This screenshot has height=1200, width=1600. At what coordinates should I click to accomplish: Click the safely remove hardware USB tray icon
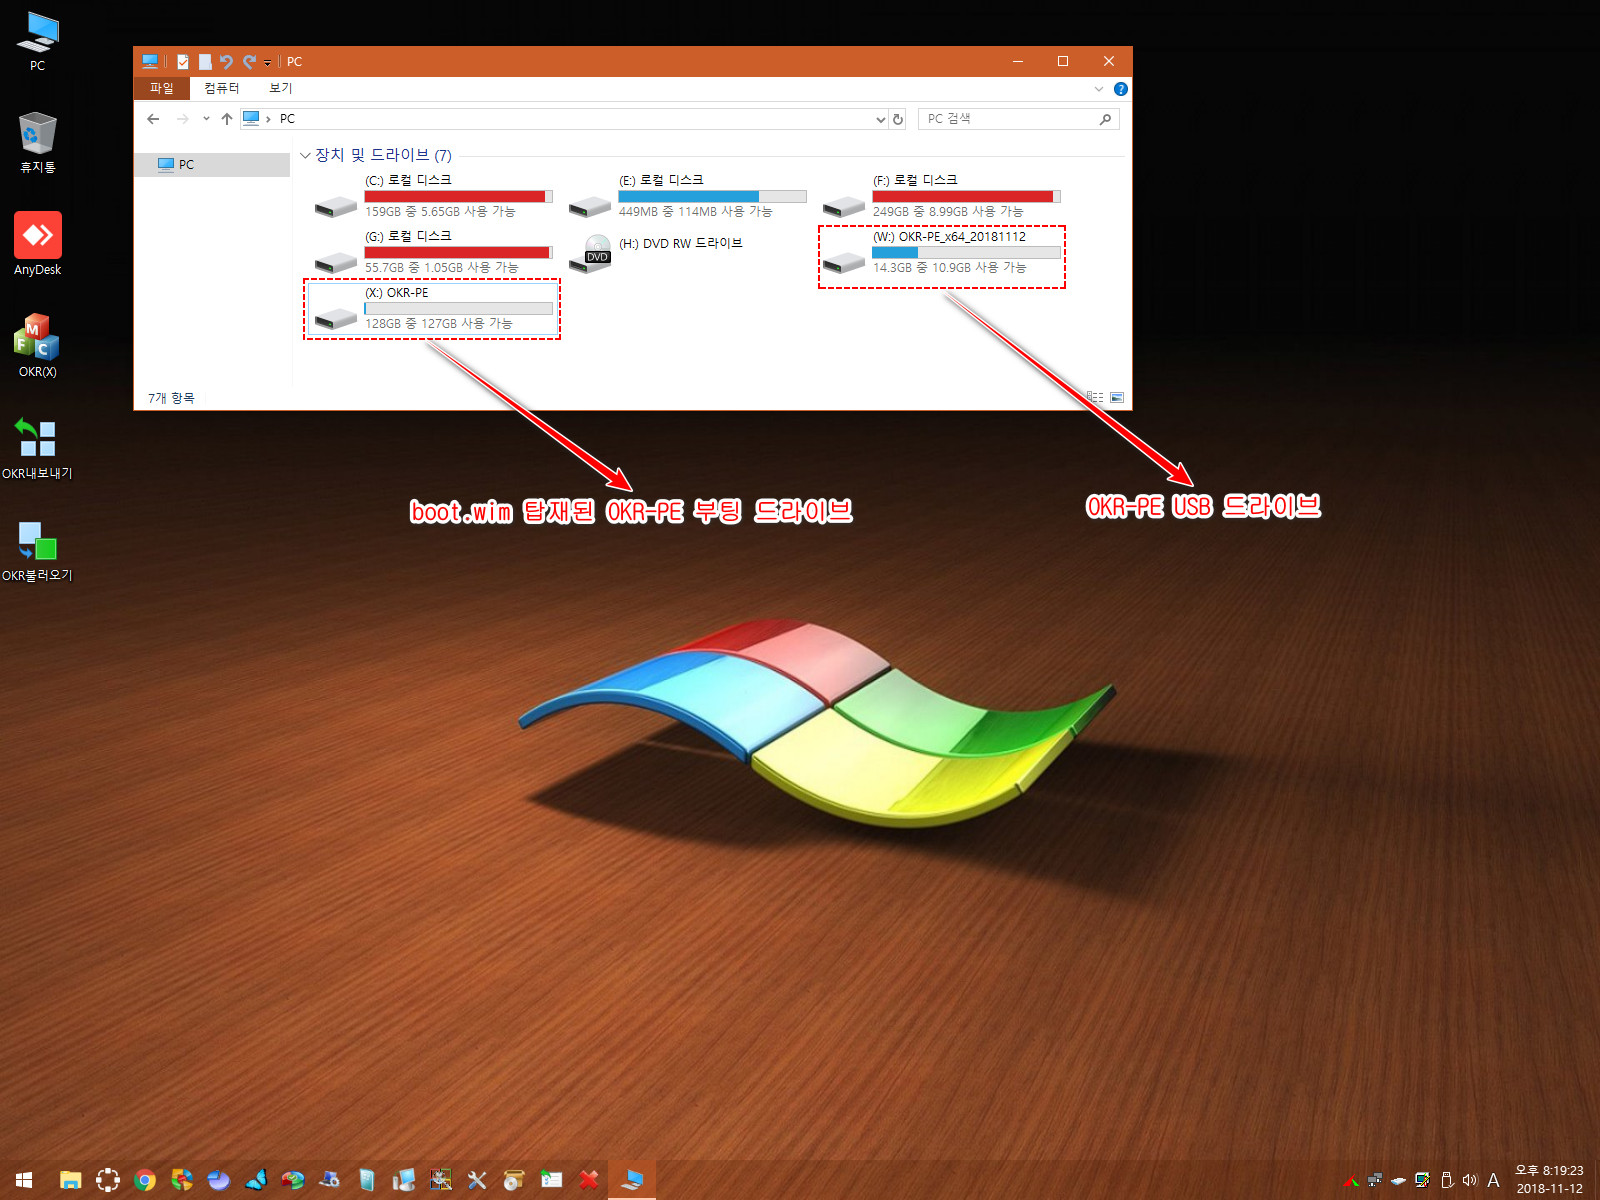(x=1446, y=1181)
